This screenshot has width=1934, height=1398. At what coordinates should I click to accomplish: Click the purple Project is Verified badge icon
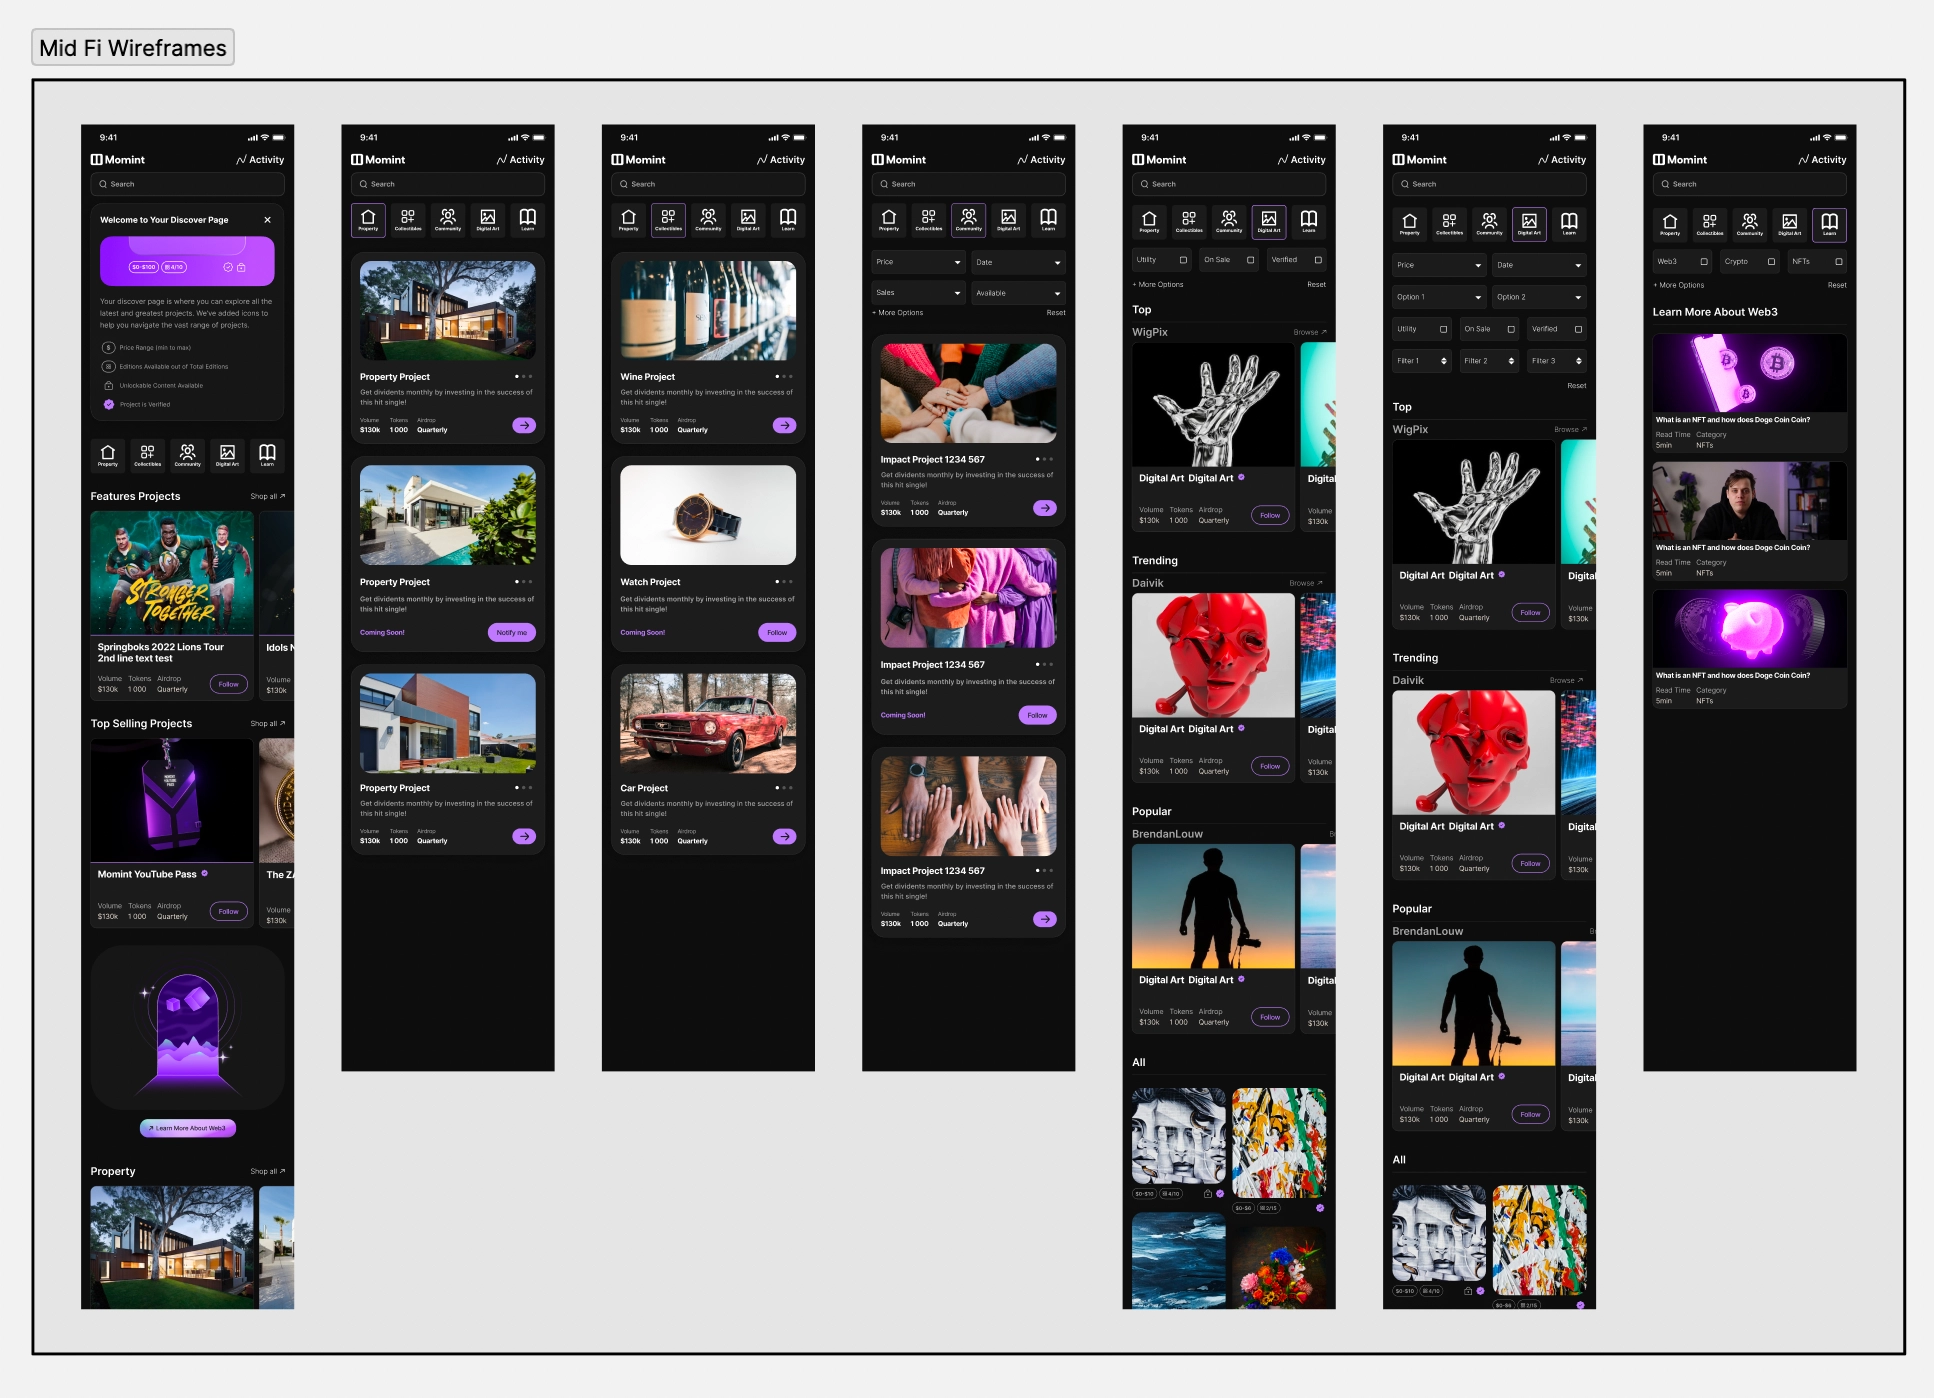point(109,405)
